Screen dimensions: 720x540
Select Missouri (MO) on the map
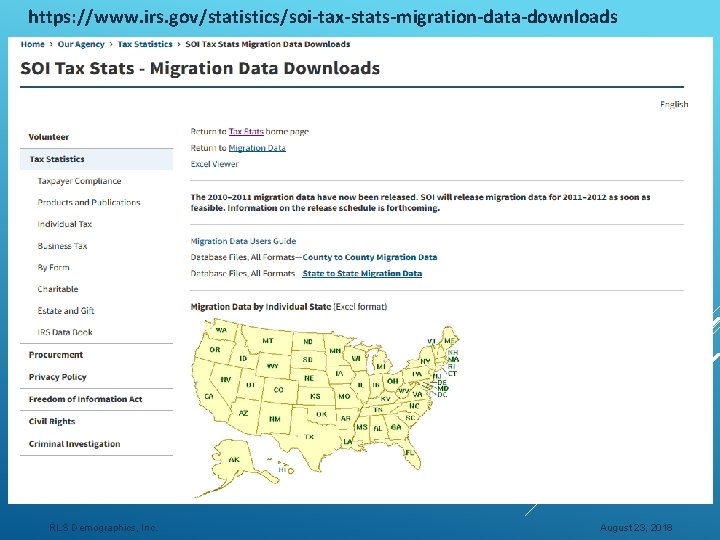tap(344, 396)
